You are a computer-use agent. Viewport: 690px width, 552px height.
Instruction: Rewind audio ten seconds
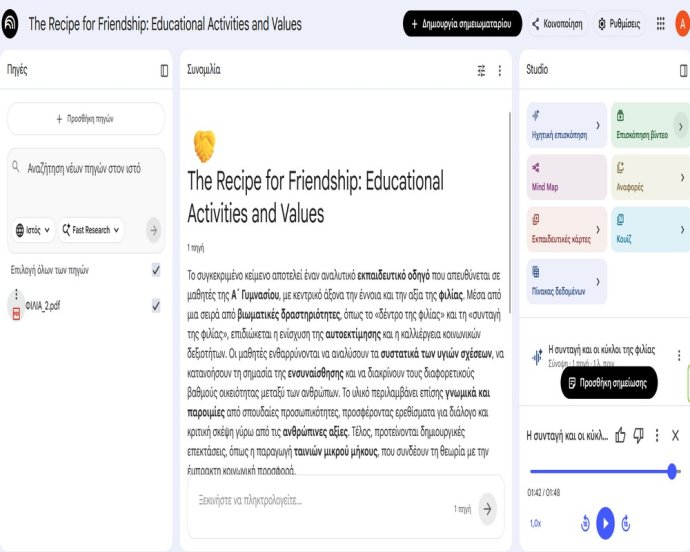pyautogui.click(x=585, y=522)
